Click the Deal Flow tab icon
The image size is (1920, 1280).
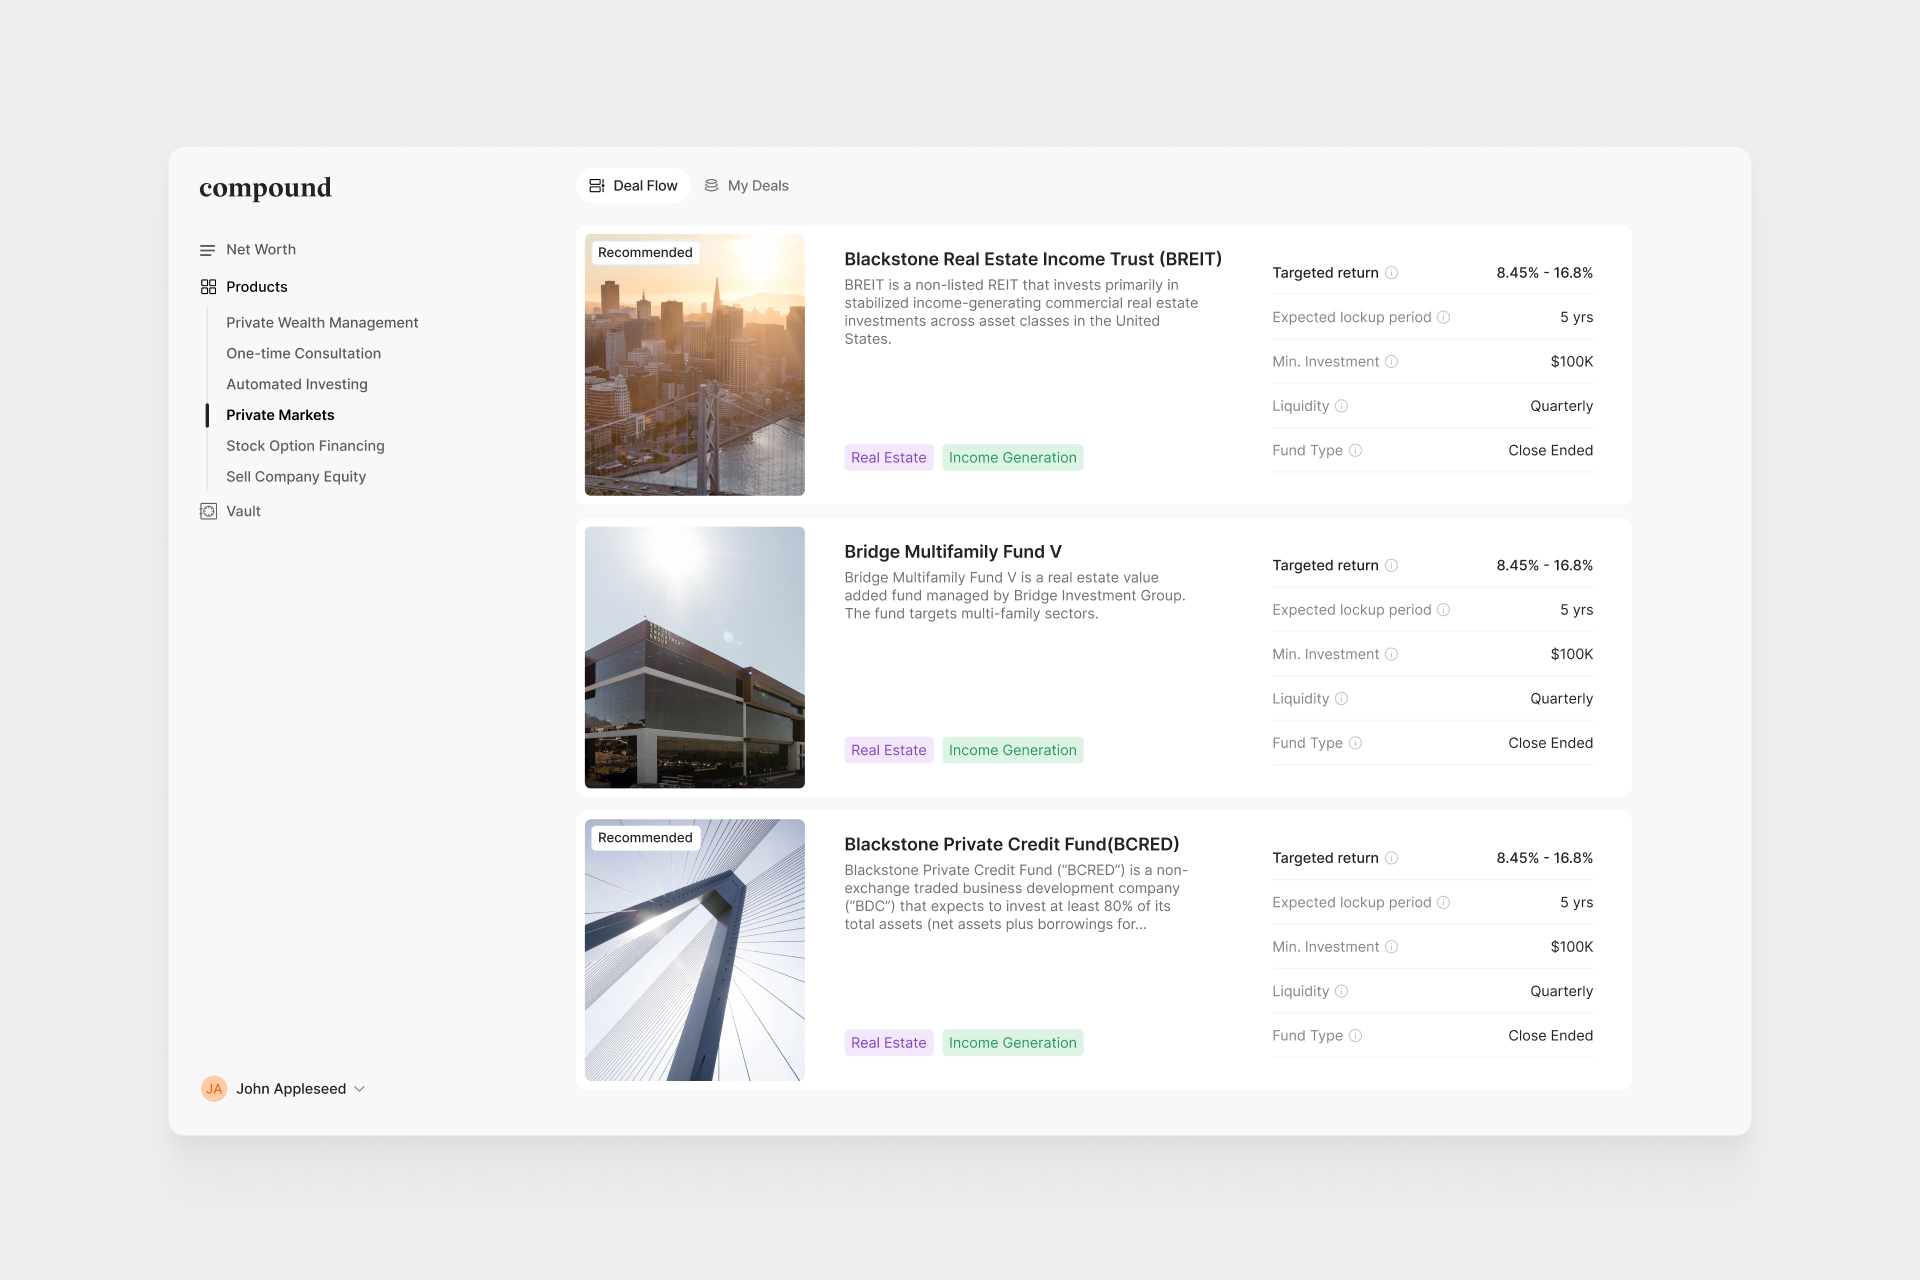[x=597, y=186]
